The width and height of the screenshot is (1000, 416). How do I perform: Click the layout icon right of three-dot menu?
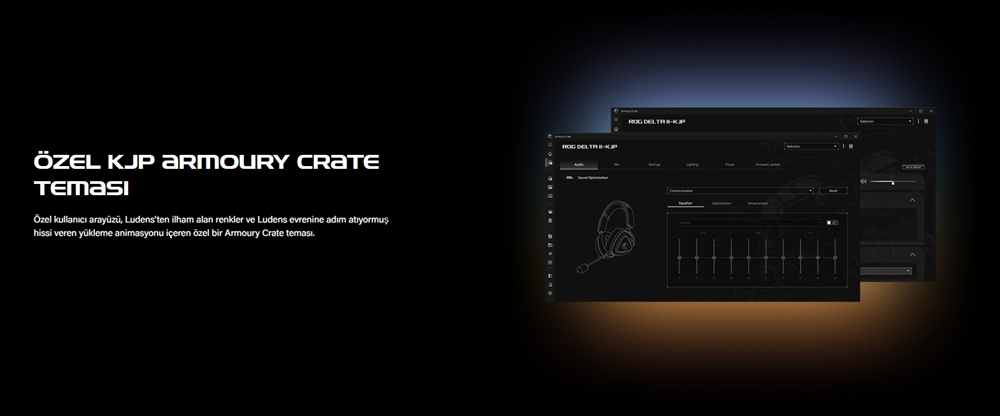tap(851, 146)
